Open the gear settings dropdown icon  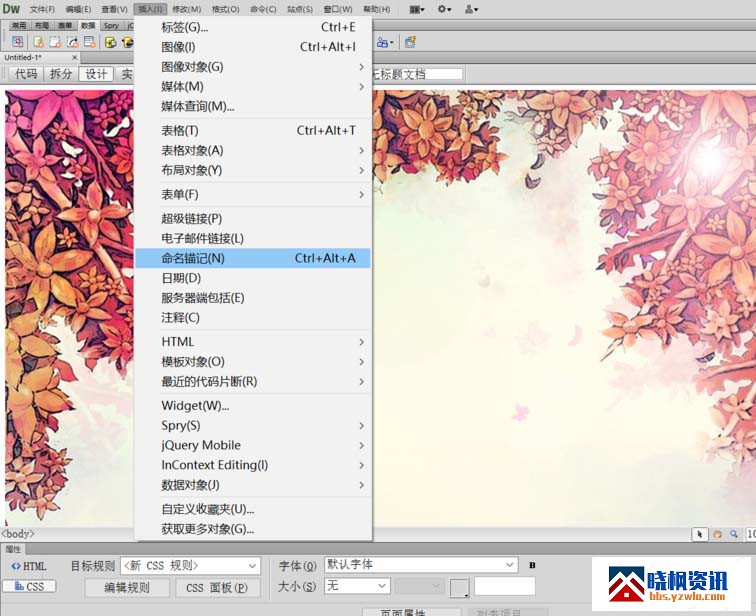[x=444, y=9]
